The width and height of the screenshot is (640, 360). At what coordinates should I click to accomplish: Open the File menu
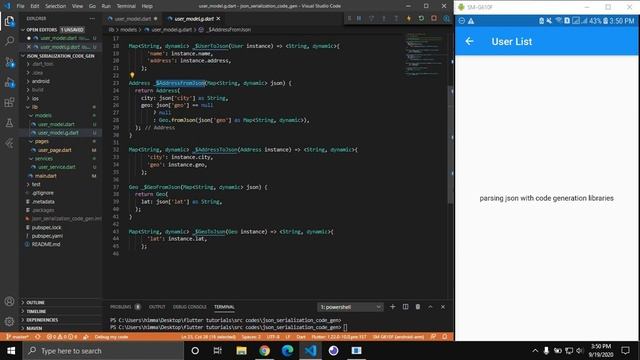20,6
